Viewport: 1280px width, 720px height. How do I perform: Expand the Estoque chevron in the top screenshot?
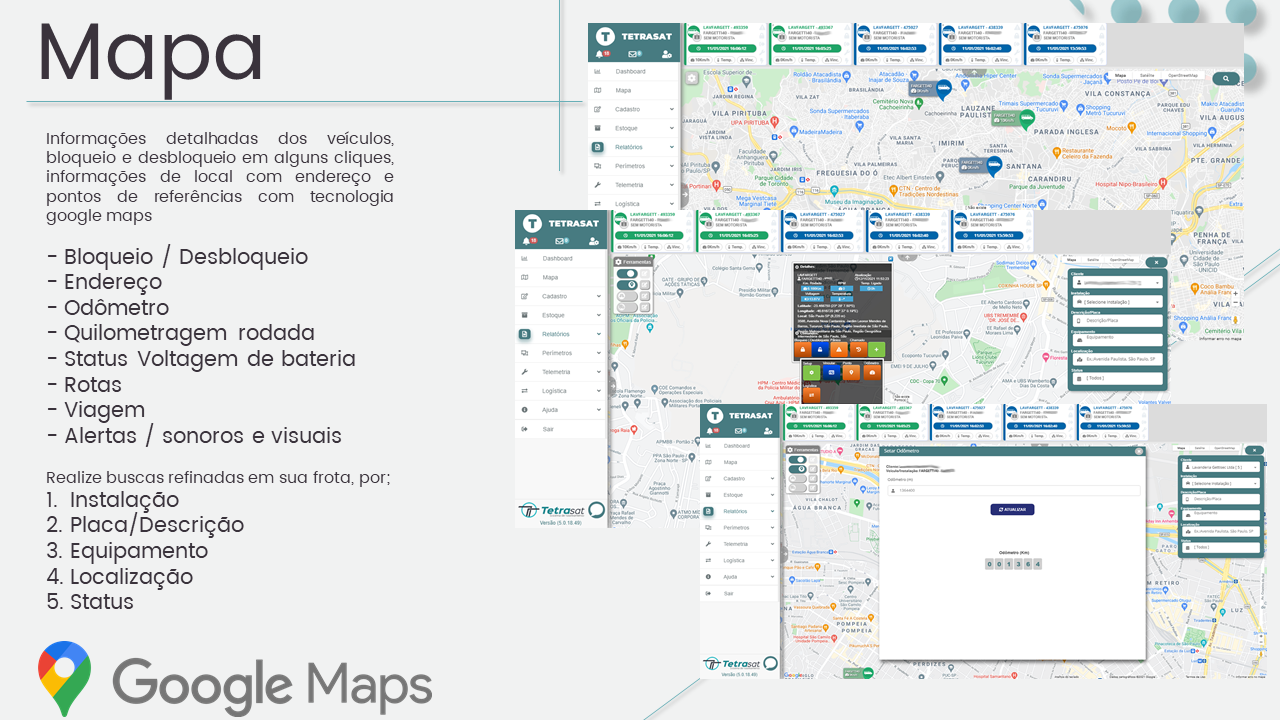click(x=672, y=128)
